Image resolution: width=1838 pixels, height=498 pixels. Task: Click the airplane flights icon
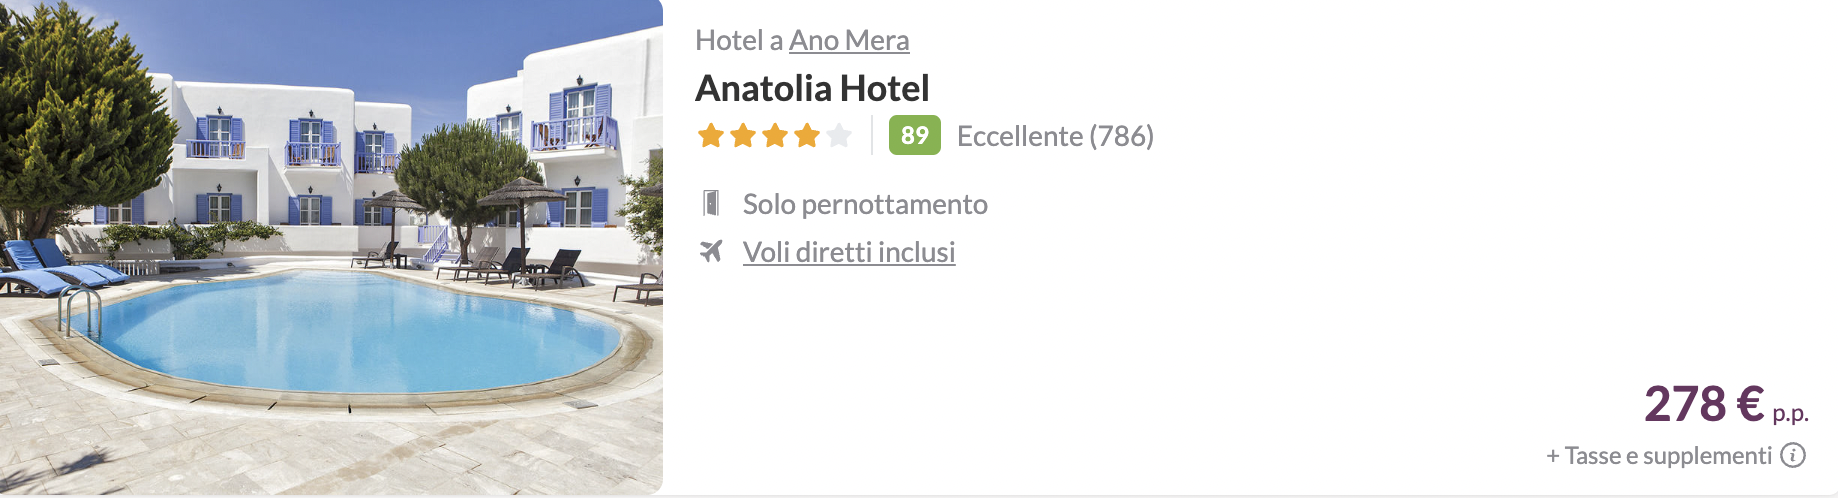point(711,251)
